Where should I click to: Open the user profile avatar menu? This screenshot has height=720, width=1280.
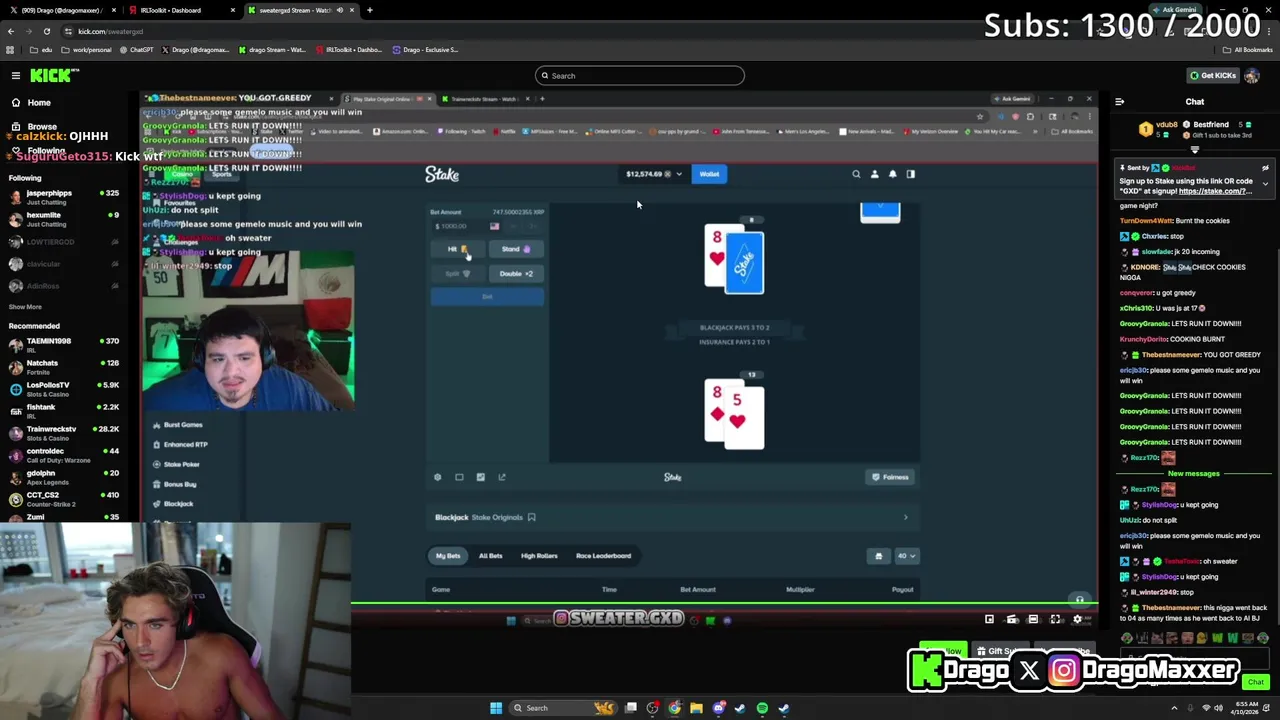[x=1252, y=76]
